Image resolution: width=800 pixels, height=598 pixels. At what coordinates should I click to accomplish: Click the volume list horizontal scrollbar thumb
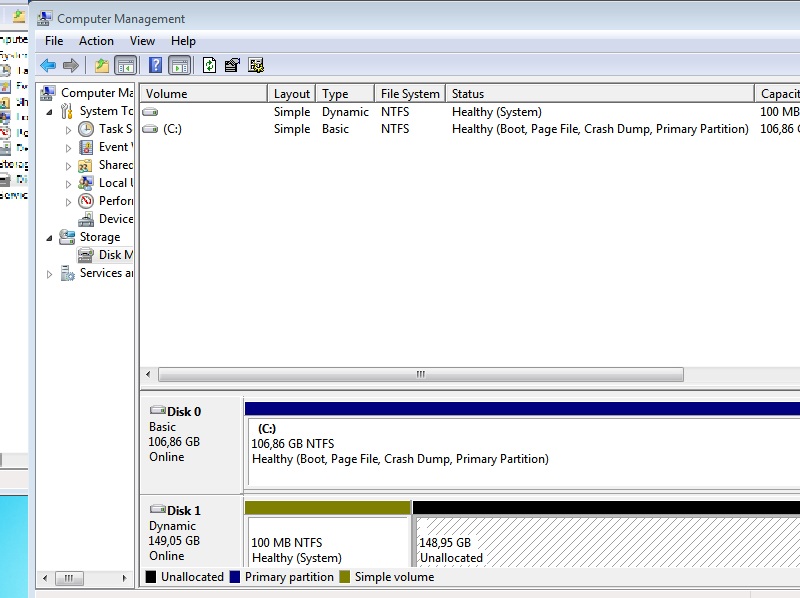point(421,375)
